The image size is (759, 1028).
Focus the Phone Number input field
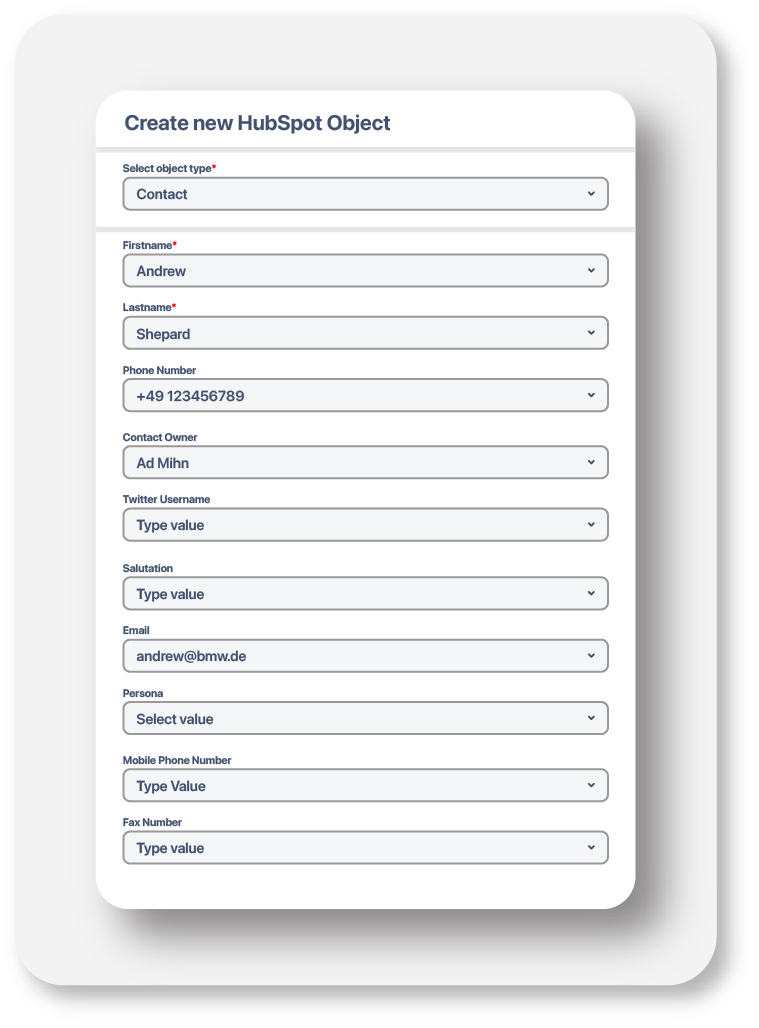365,396
